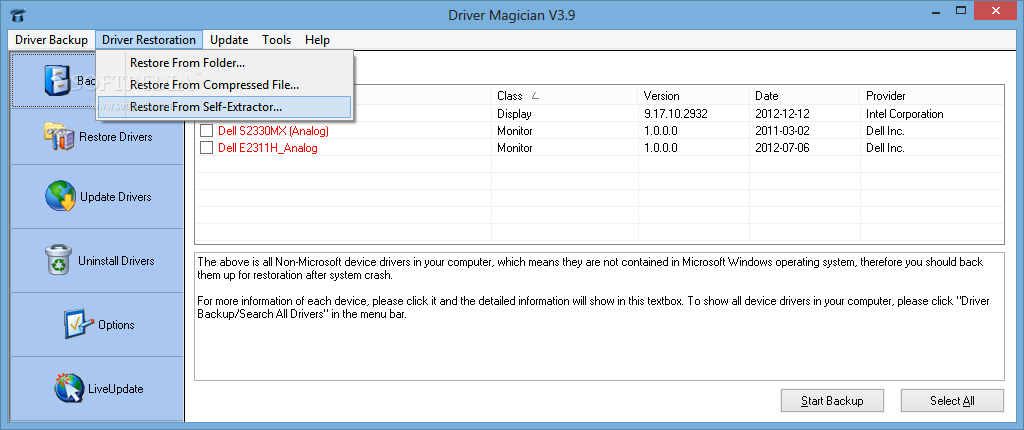Tick the Dell E2311H_Analog checkbox
This screenshot has height=430, width=1024.
click(x=206, y=148)
